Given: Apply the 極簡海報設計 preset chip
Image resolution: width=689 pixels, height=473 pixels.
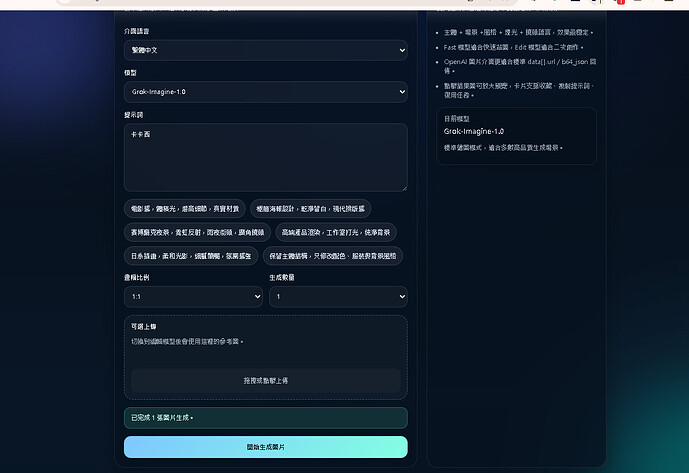Looking at the screenshot, I should coord(310,209).
